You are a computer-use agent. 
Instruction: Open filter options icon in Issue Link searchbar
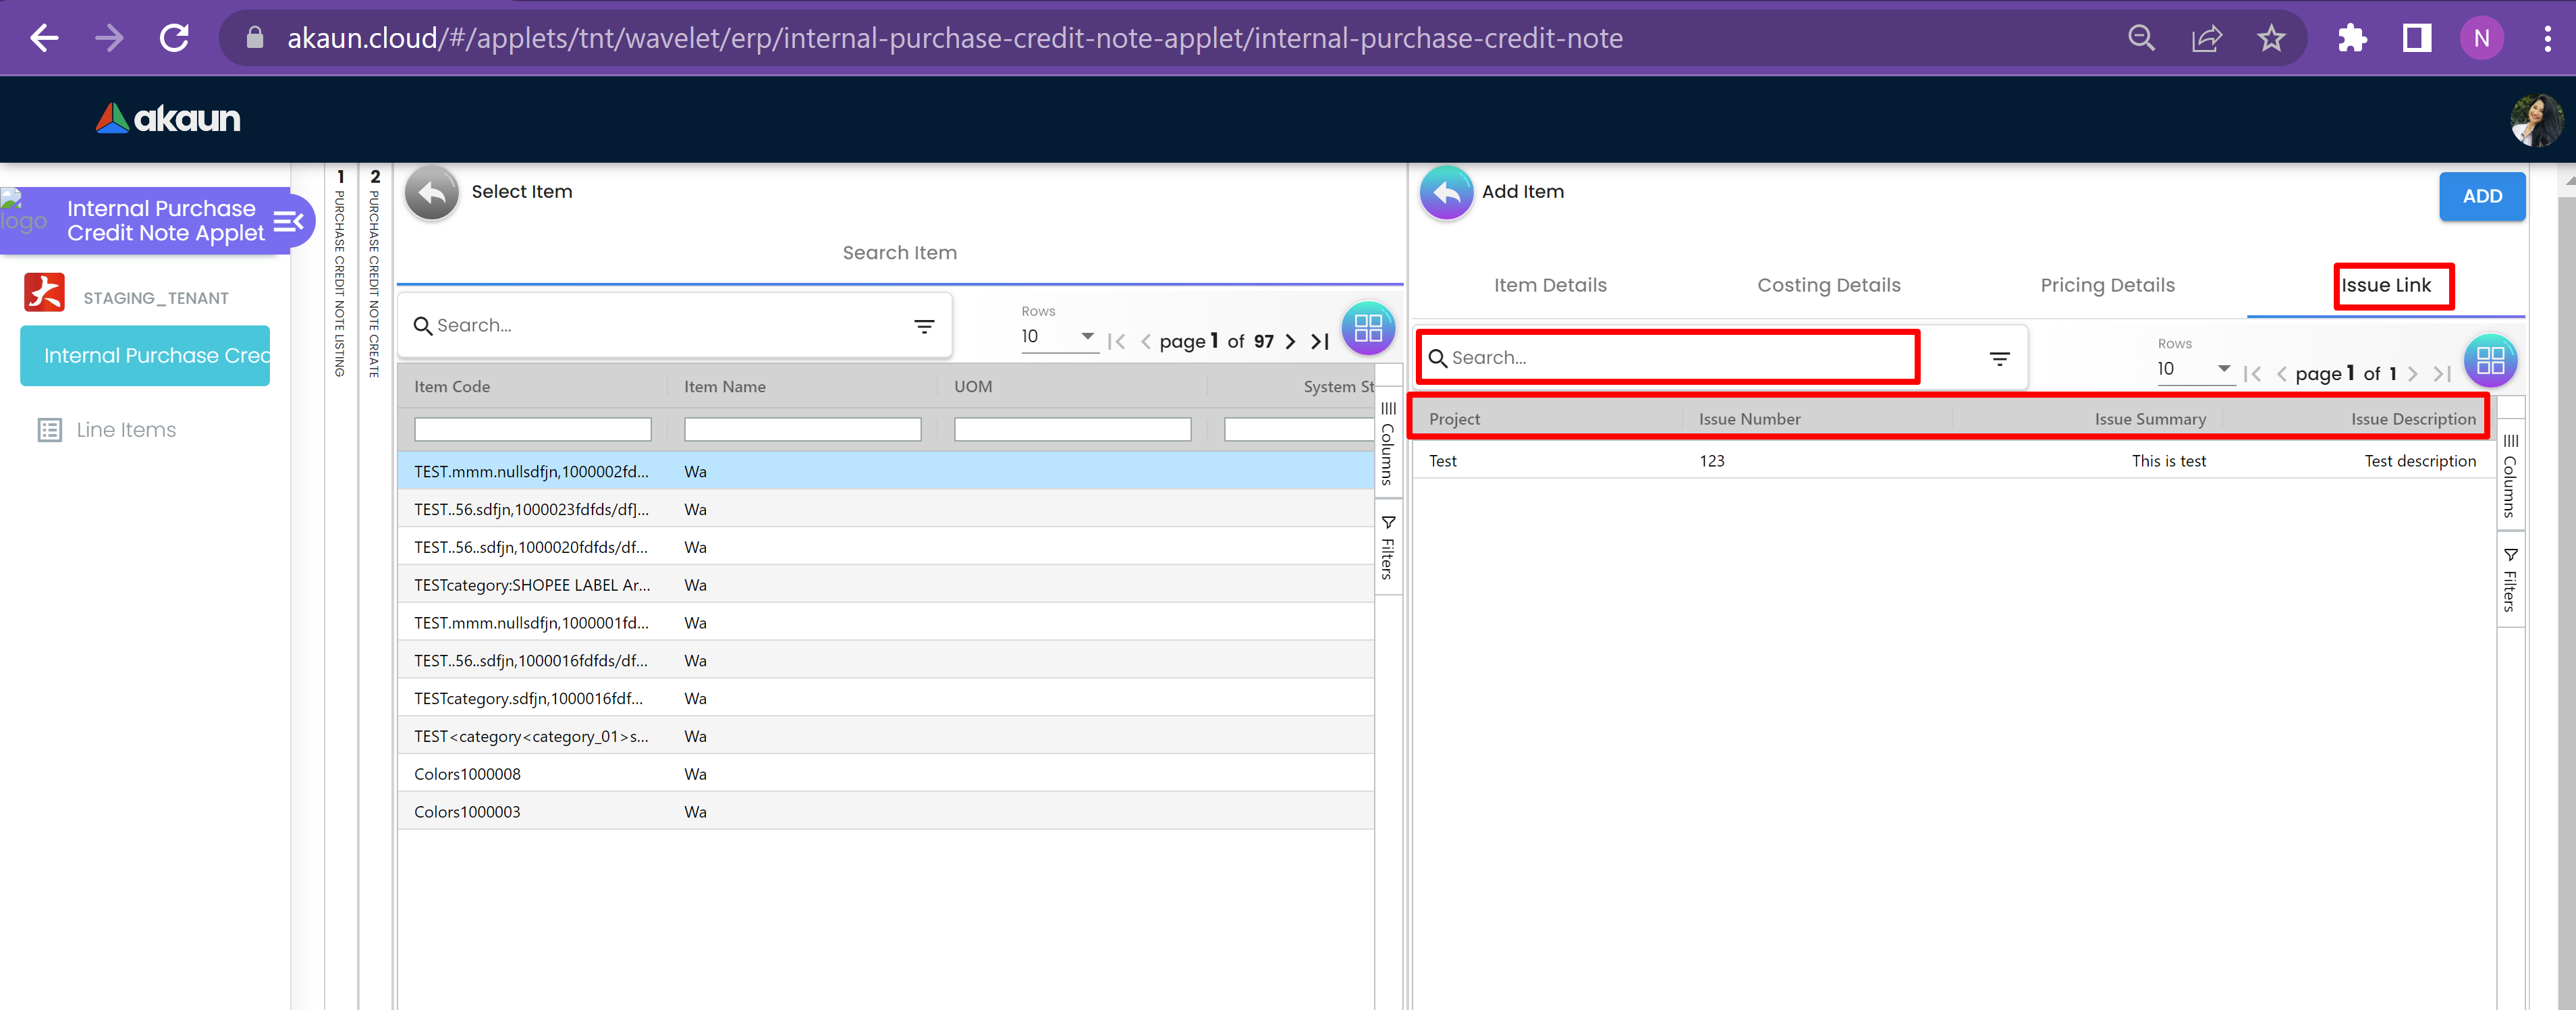pyautogui.click(x=1999, y=359)
